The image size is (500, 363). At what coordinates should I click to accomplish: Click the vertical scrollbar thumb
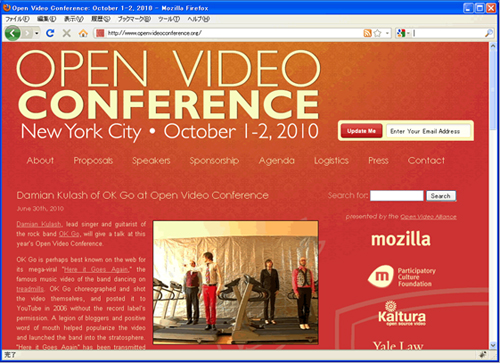pos(493,90)
